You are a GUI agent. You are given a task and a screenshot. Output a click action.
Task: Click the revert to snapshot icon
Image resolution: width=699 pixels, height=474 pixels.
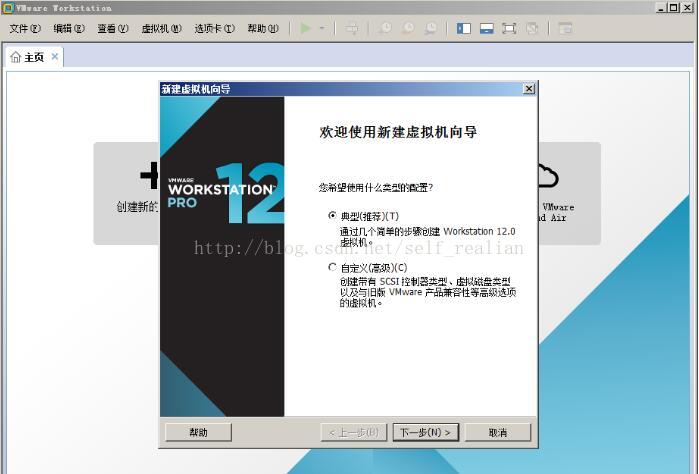[x=408, y=29]
